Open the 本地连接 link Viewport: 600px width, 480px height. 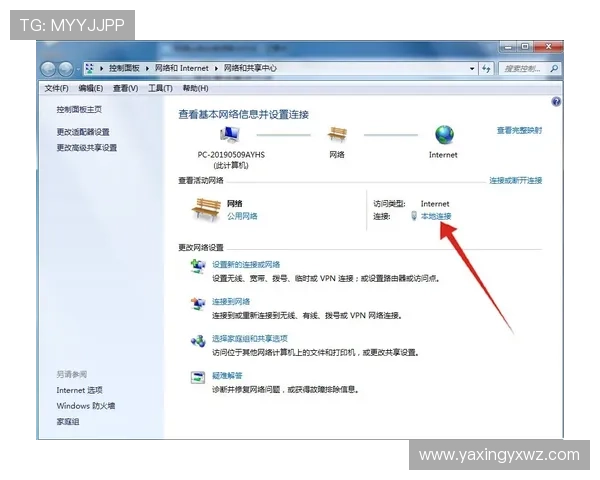(436, 216)
